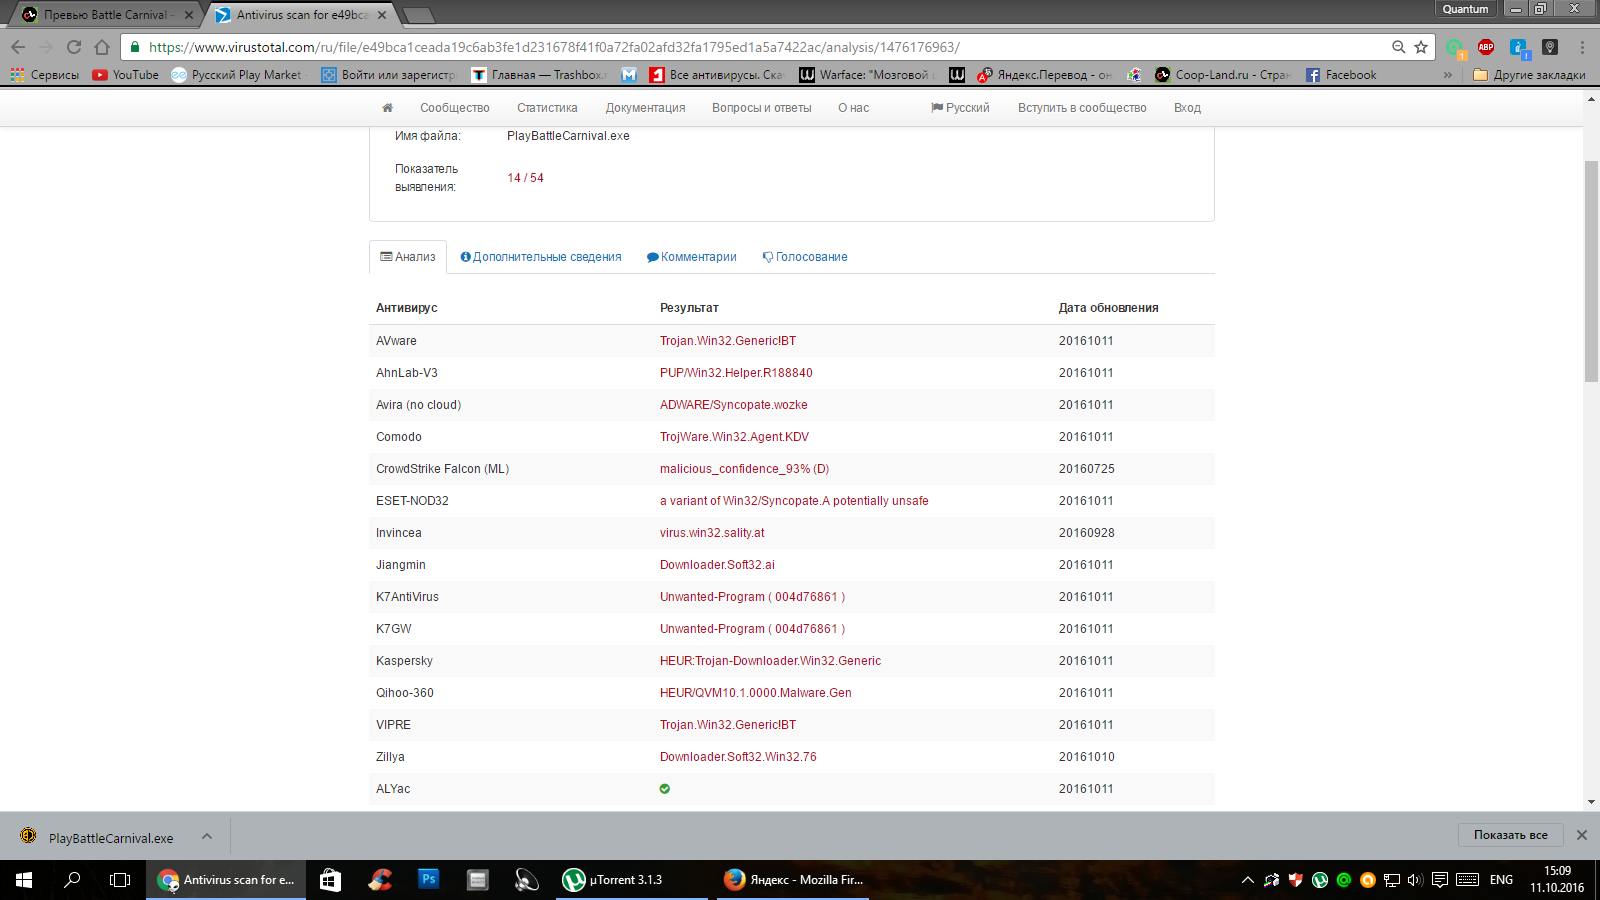Go back to the previous page

point(18,47)
